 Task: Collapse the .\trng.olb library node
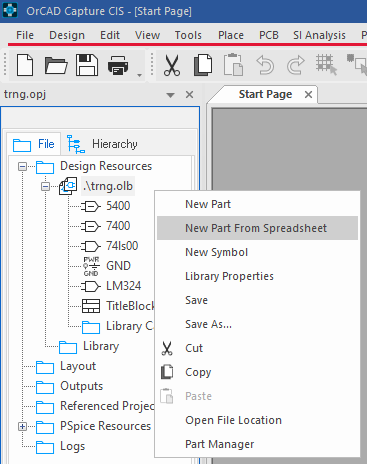tap(46, 186)
